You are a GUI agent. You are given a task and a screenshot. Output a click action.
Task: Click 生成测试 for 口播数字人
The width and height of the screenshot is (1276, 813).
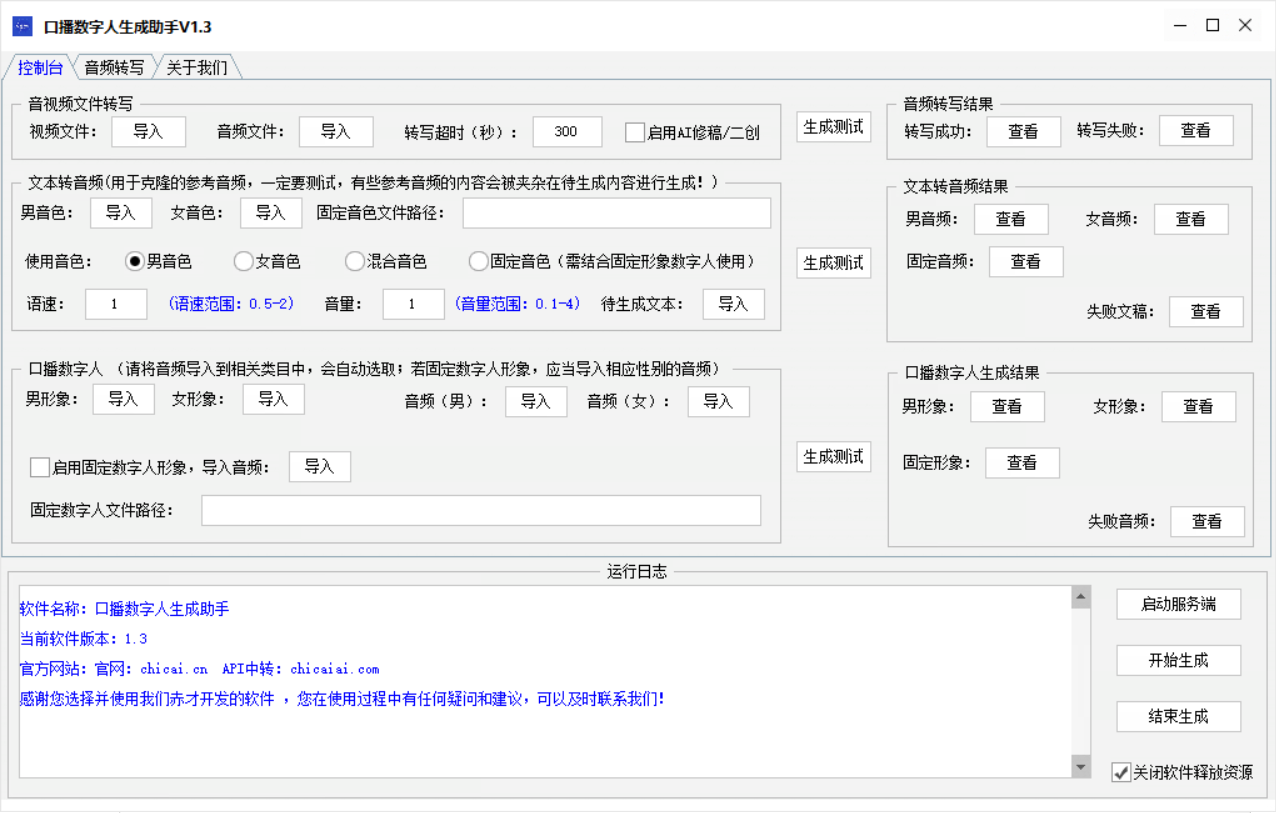(834, 456)
